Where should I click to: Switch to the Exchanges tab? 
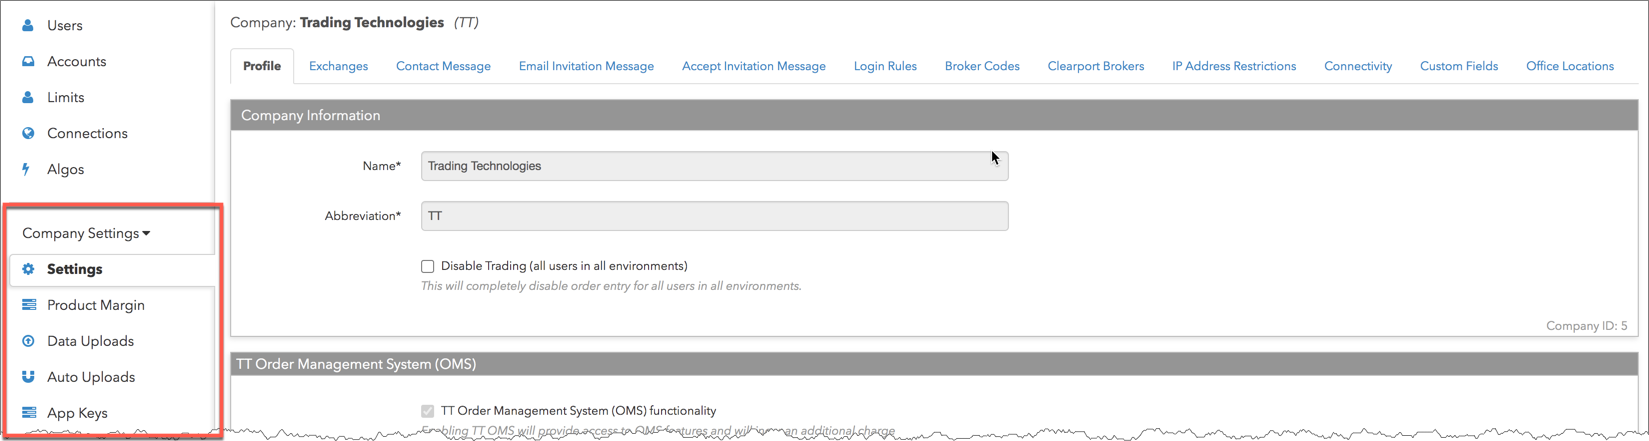(338, 66)
